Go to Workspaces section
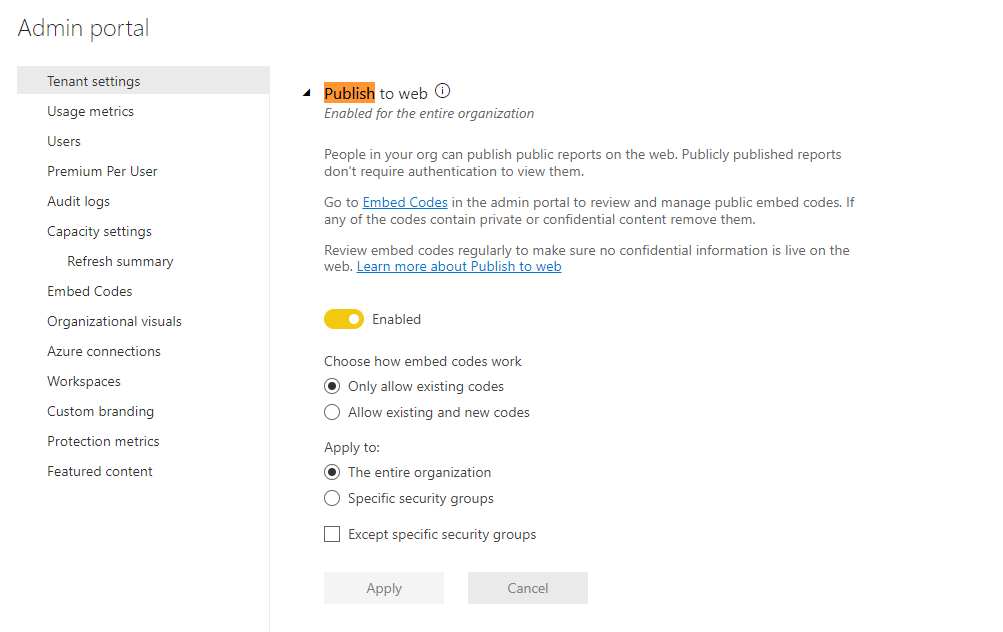 (x=84, y=381)
